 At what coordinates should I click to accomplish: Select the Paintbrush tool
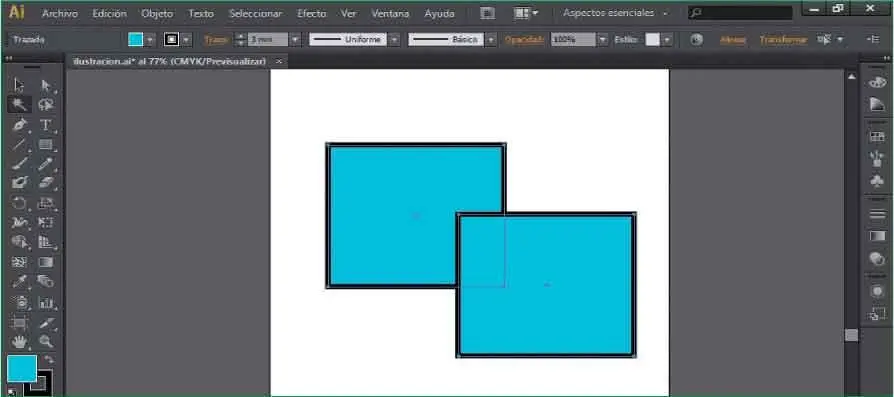point(19,164)
